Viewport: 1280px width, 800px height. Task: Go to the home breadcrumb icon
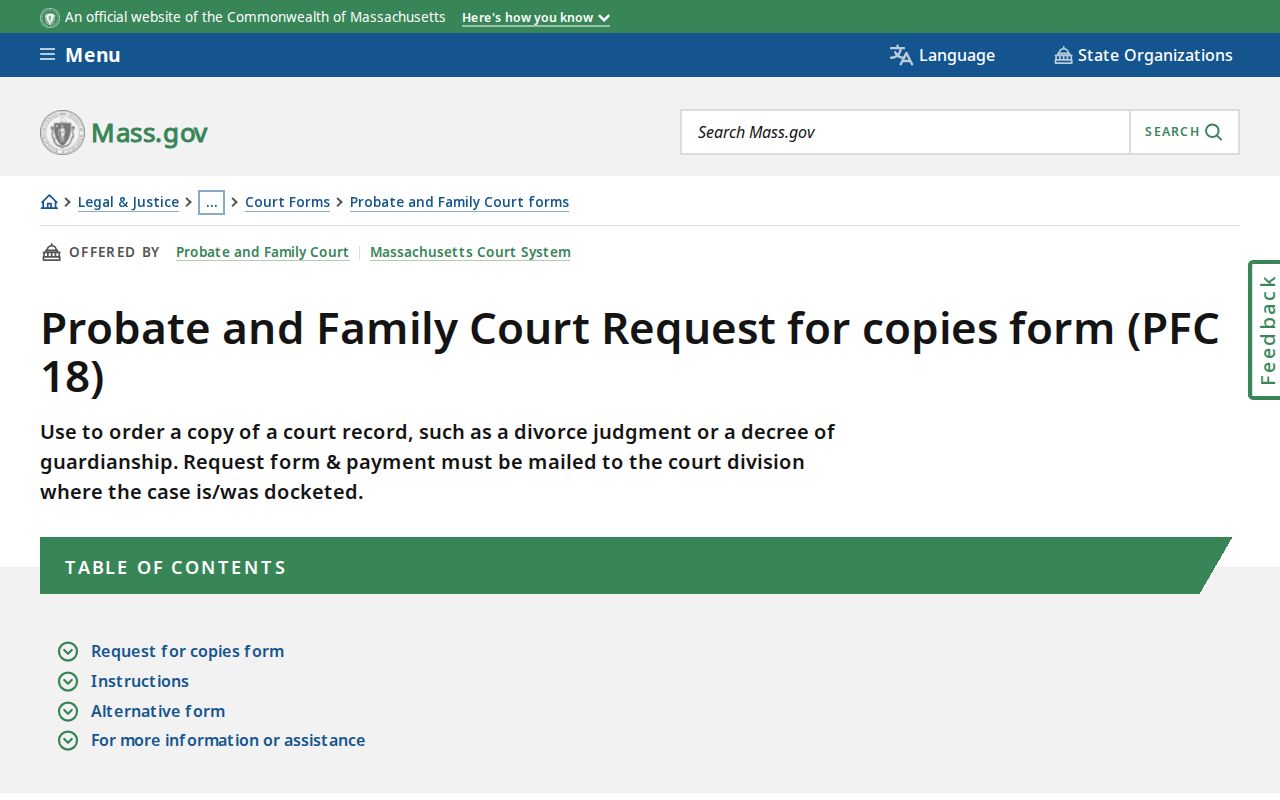49,202
